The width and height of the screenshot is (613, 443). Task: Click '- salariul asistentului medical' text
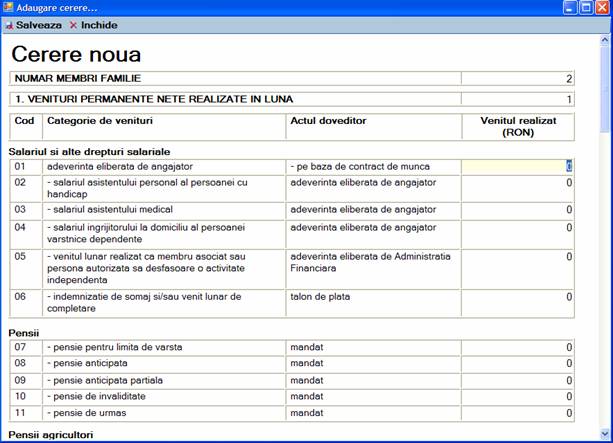point(110,209)
